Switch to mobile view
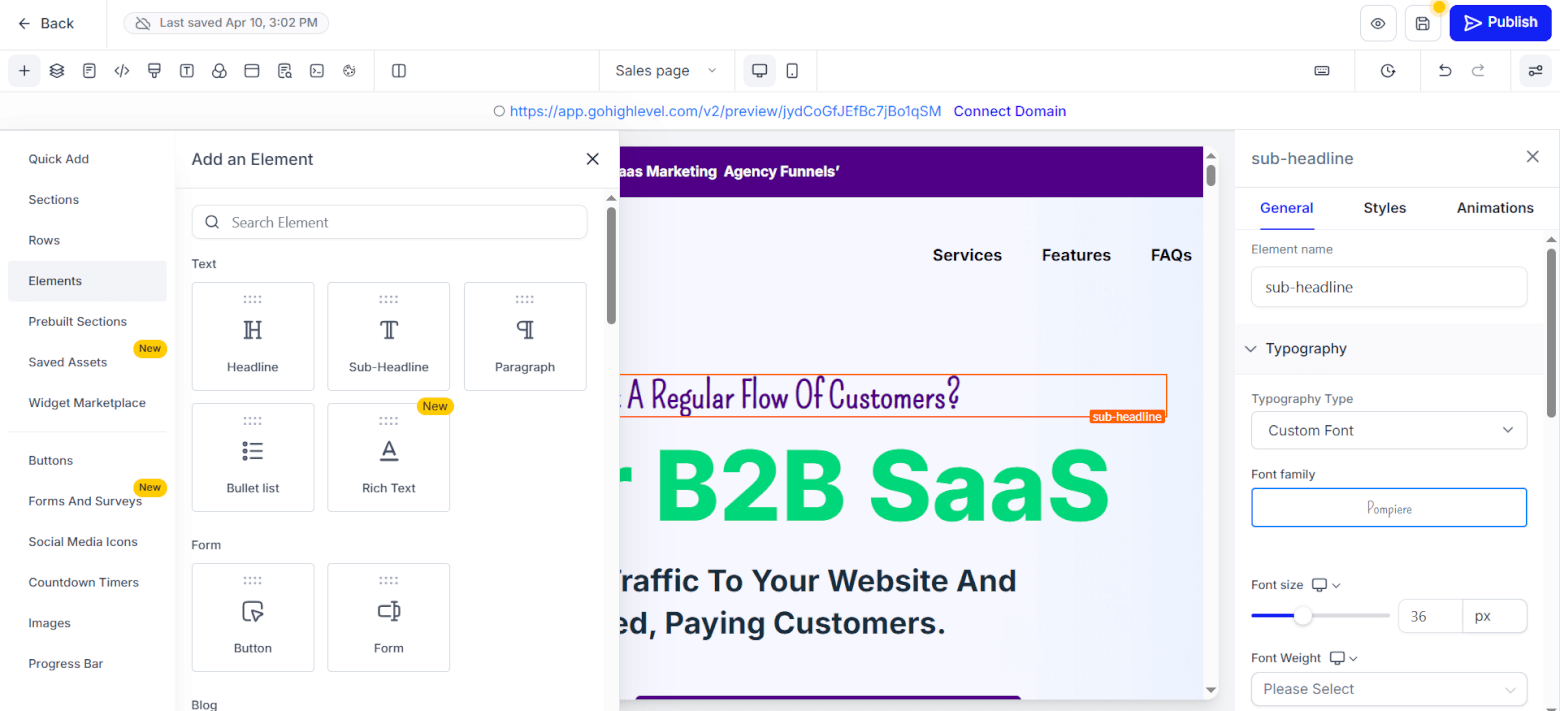The height and width of the screenshot is (711, 1560). pyautogui.click(x=791, y=70)
